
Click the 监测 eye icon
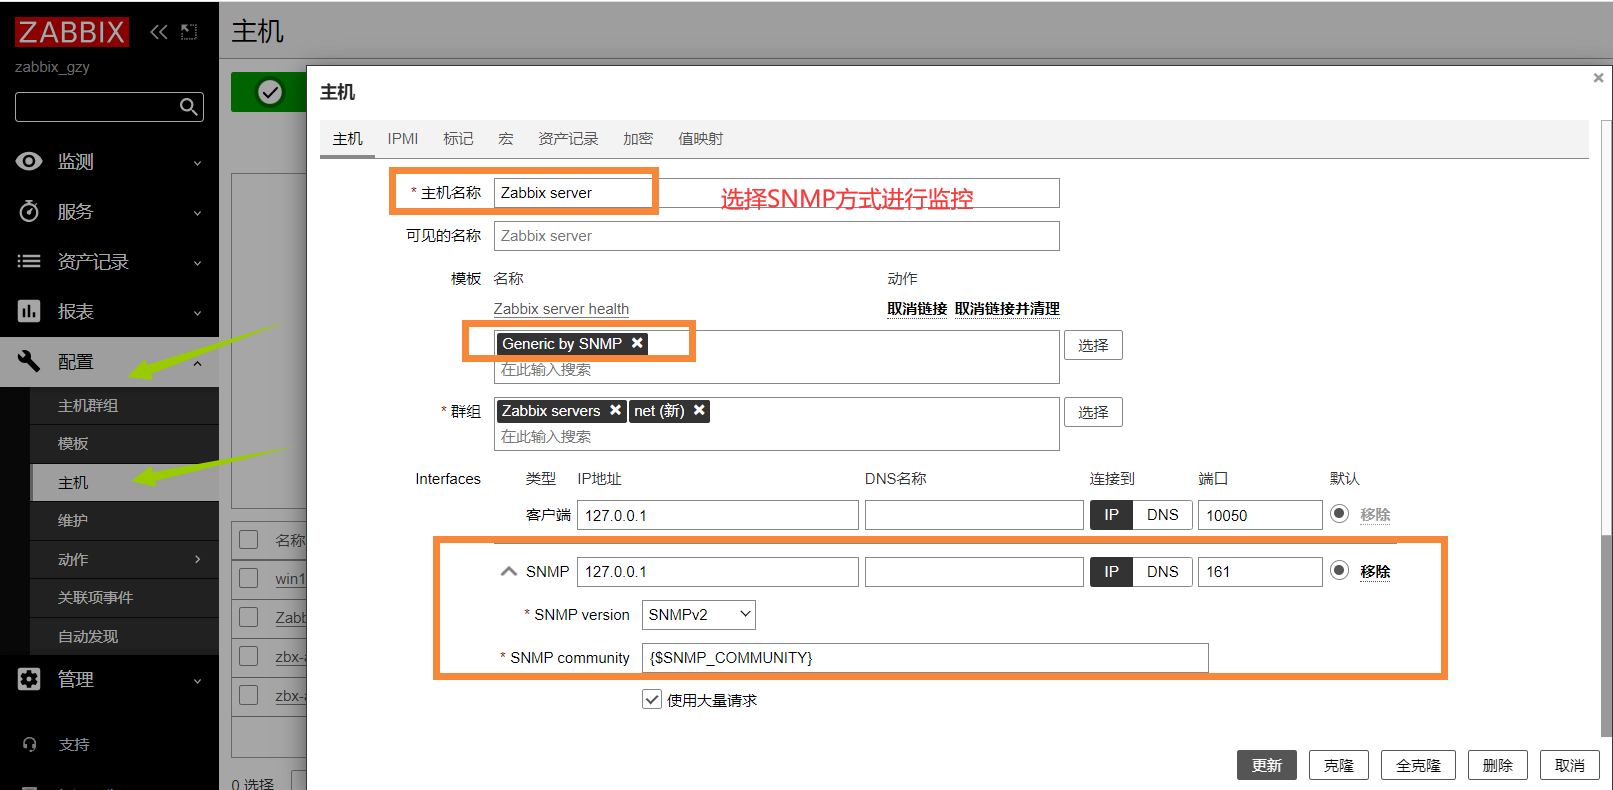29,161
